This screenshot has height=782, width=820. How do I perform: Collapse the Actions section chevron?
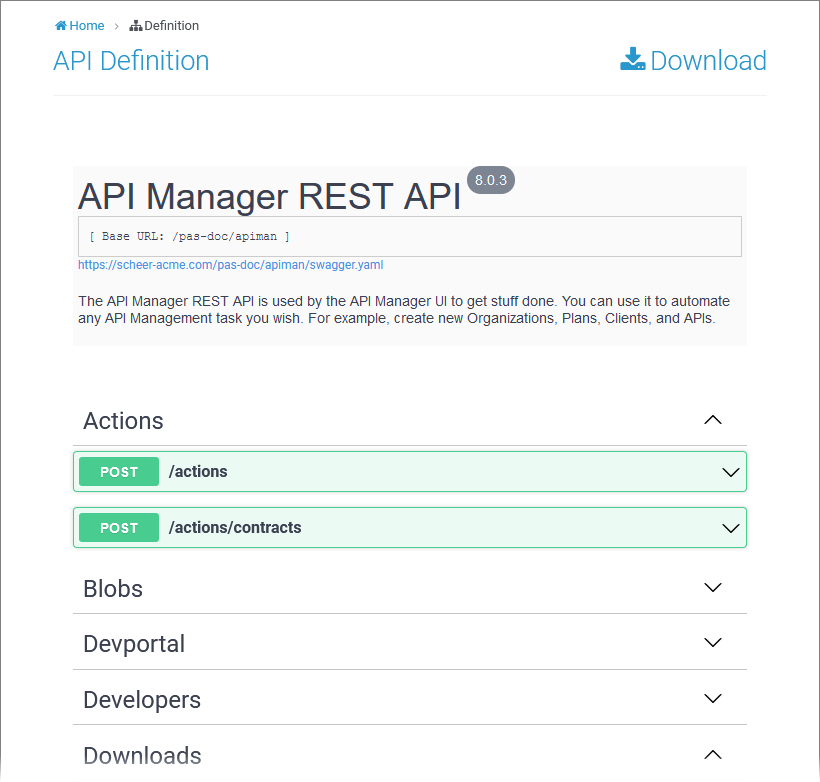(713, 421)
